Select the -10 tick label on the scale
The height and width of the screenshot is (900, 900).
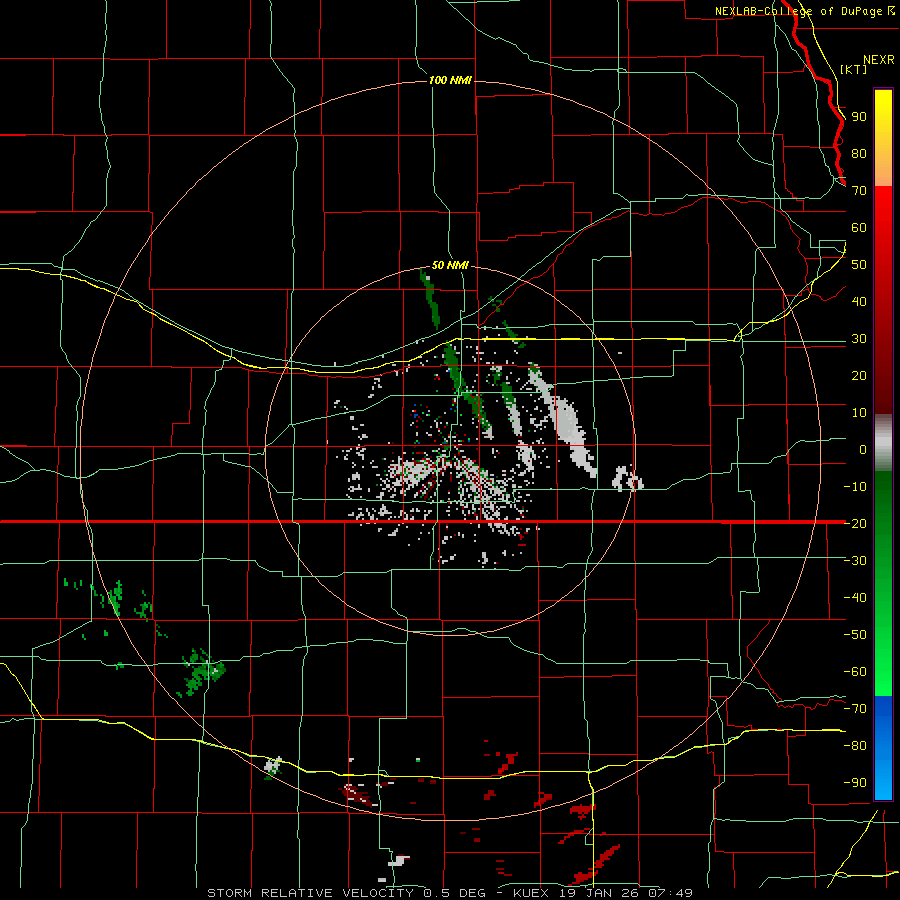tap(855, 487)
